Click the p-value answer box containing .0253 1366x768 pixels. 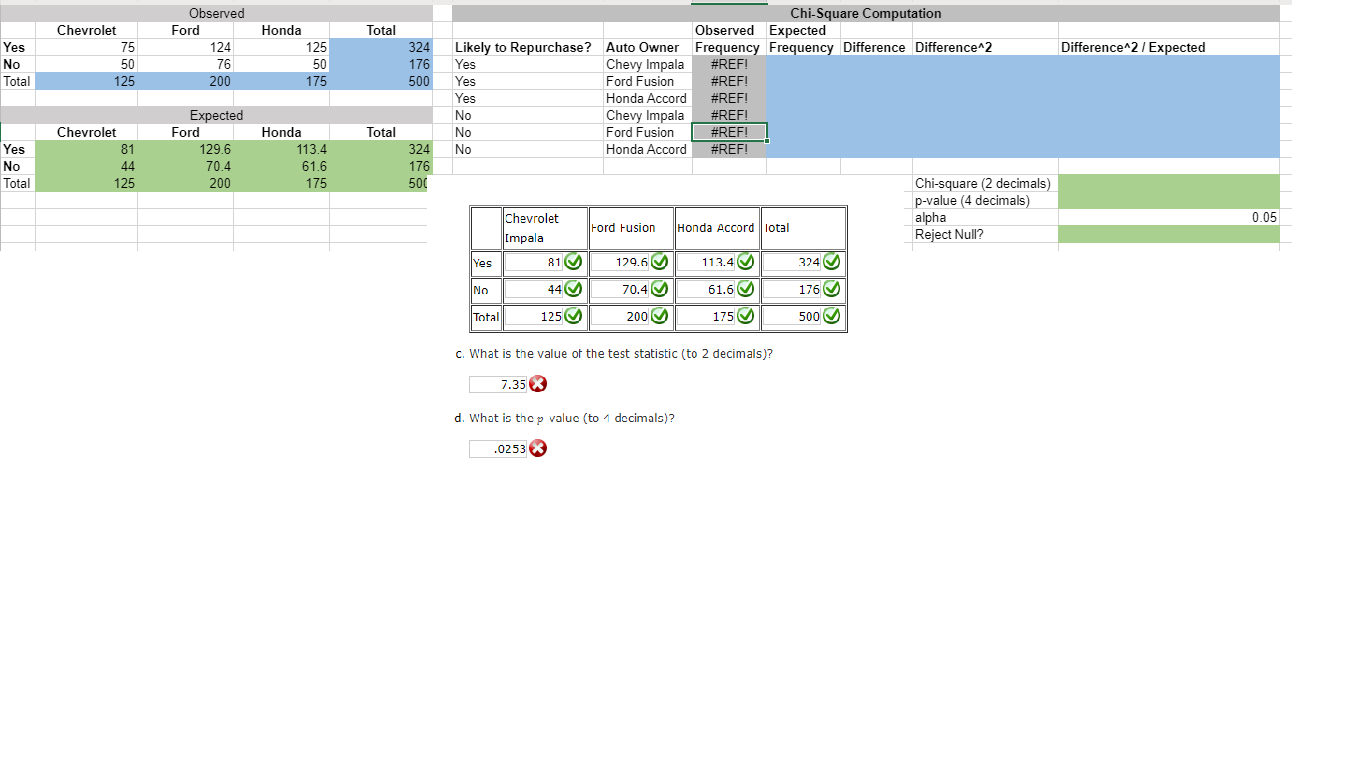(x=498, y=449)
